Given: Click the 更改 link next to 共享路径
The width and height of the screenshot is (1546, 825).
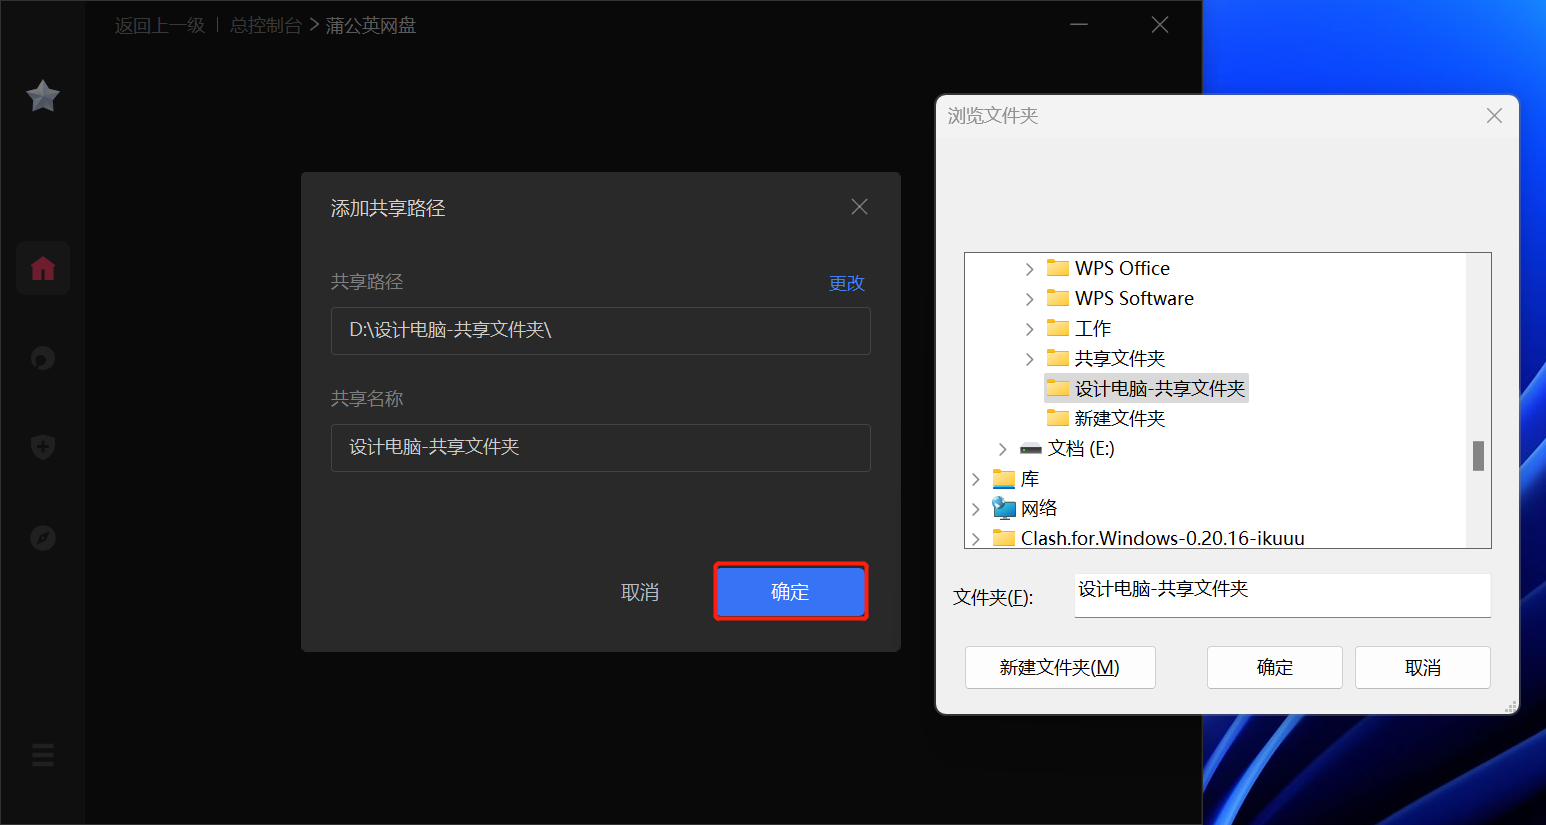Looking at the screenshot, I should pos(846,283).
